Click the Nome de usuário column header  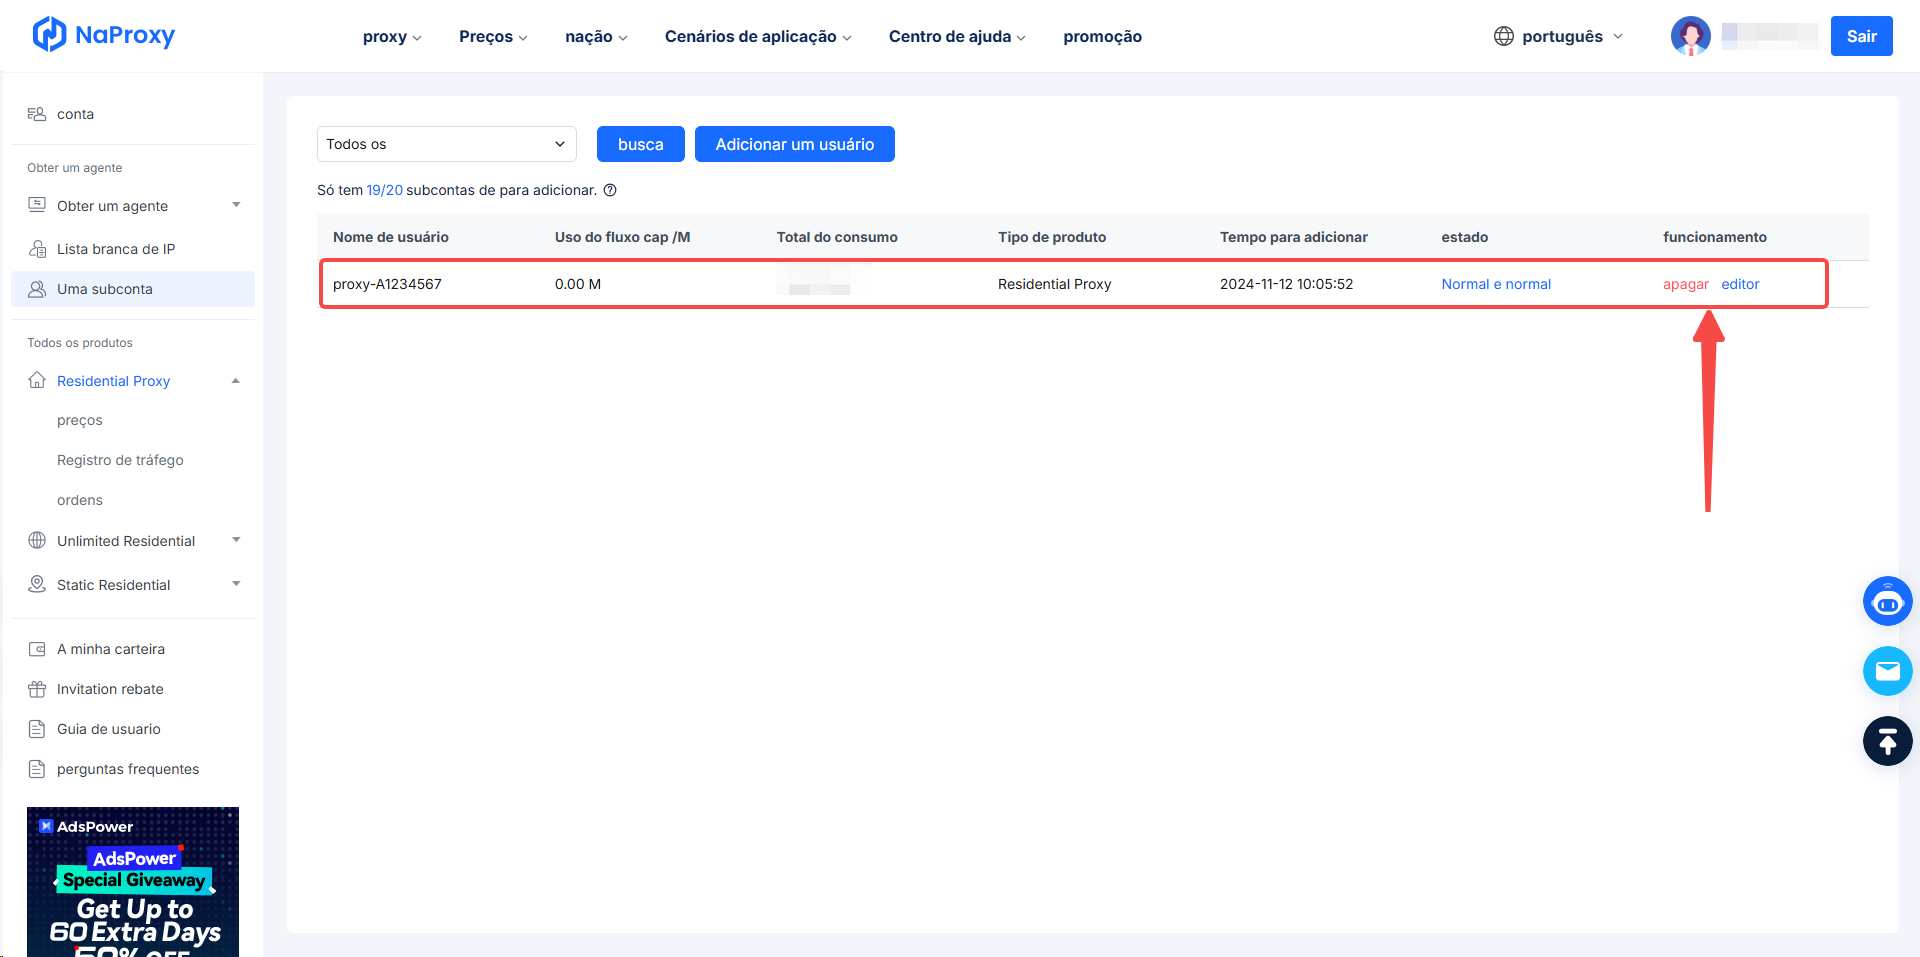(391, 237)
